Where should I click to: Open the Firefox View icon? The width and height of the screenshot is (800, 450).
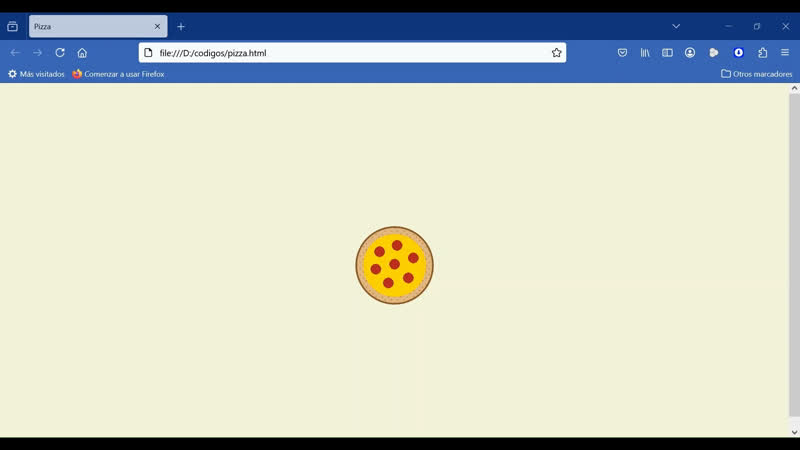12,27
